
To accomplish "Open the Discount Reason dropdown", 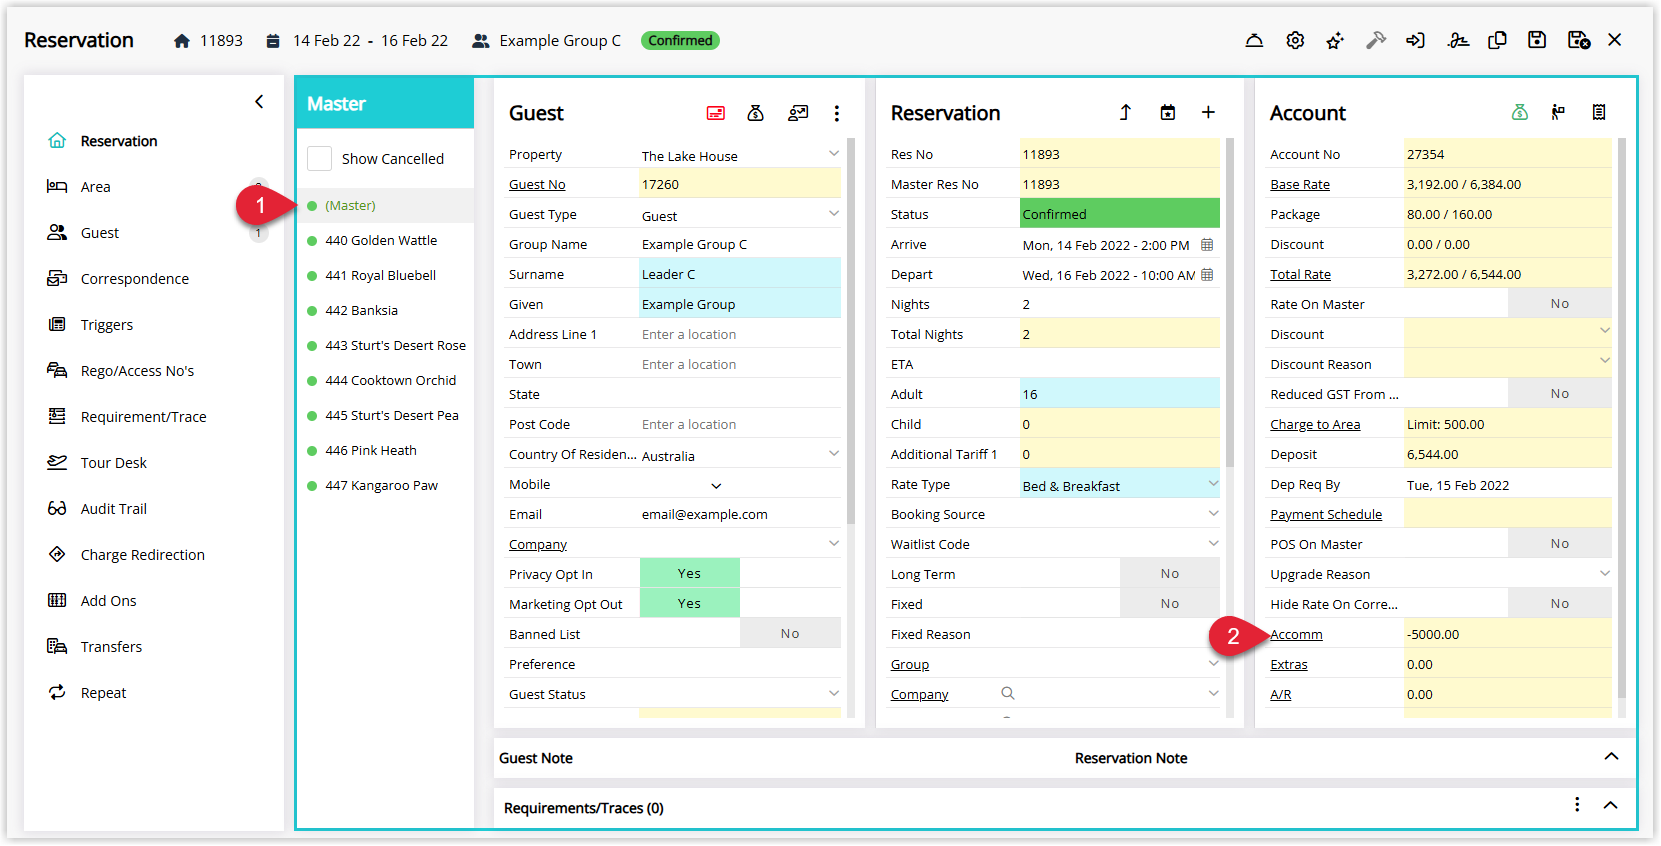I will pos(1604,361).
